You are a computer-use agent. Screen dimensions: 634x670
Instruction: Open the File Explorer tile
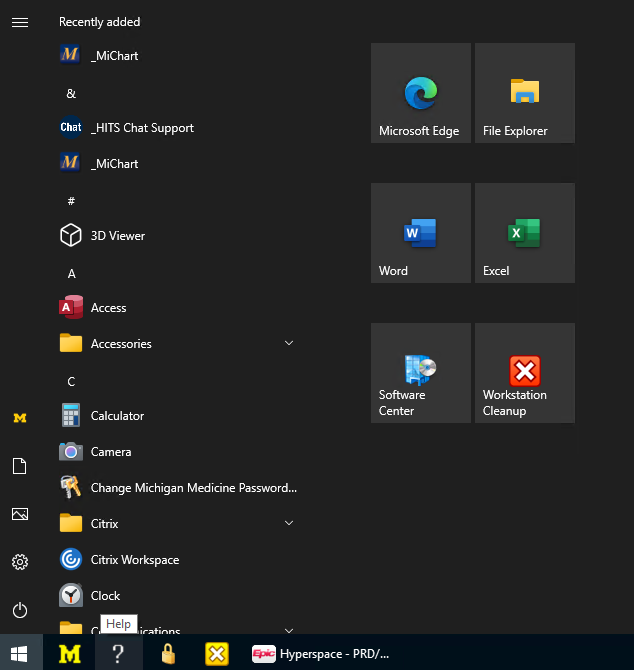click(525, 93)
